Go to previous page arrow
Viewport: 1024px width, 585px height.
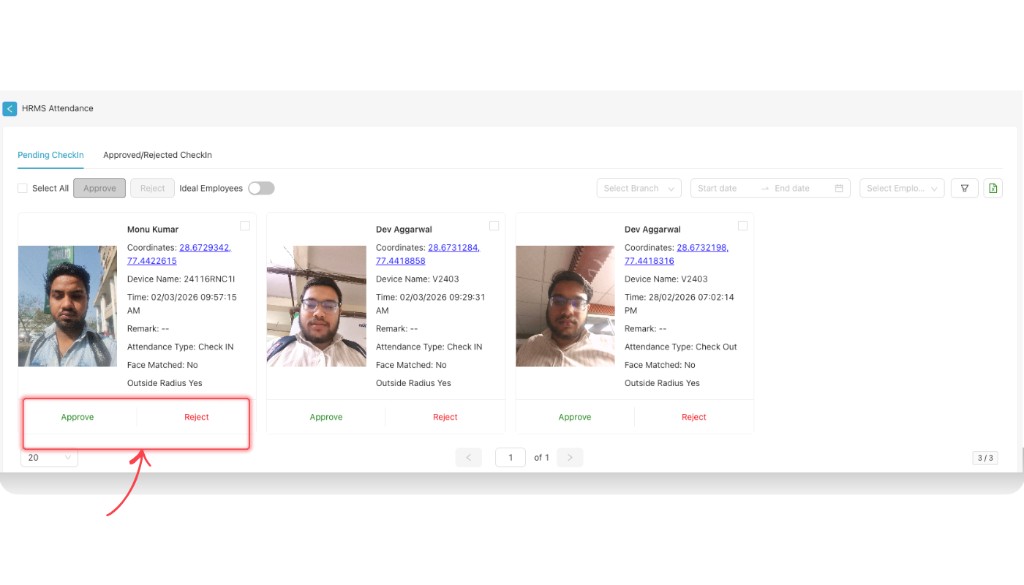coord(468,457)
